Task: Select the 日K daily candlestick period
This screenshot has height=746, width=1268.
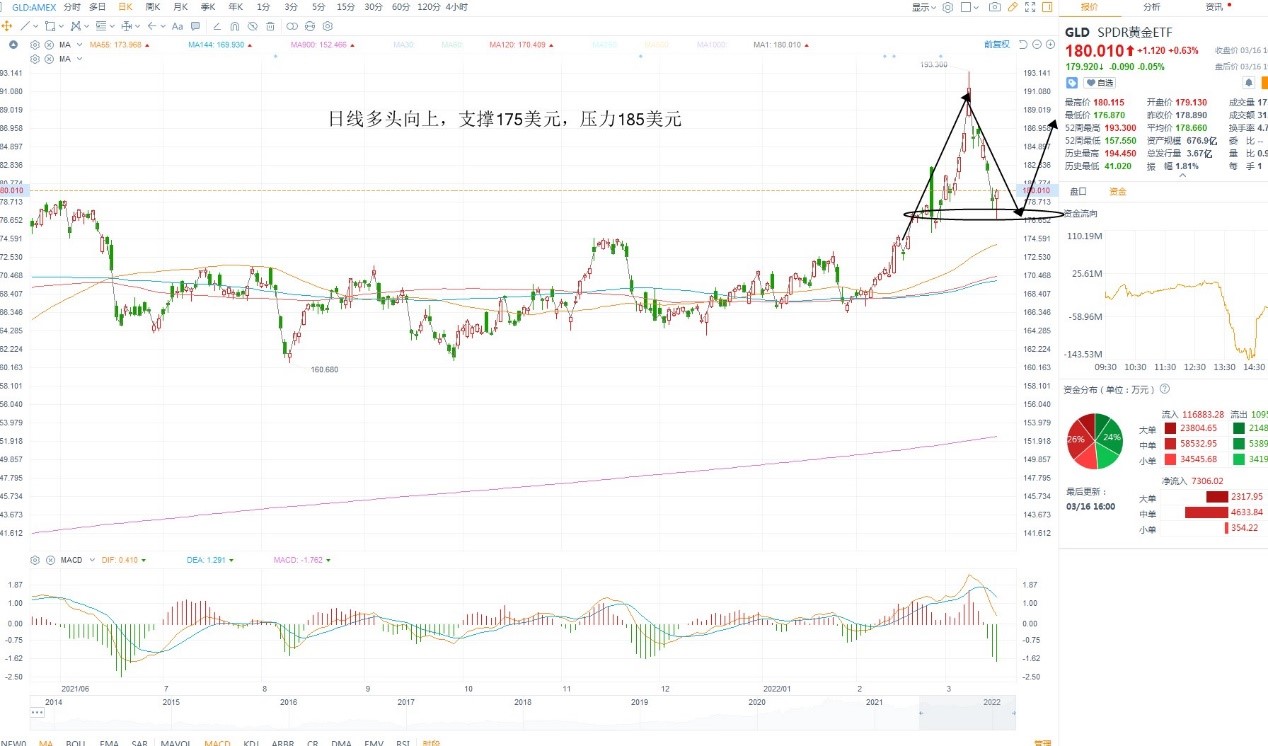Action: click(x=125, y=7)
